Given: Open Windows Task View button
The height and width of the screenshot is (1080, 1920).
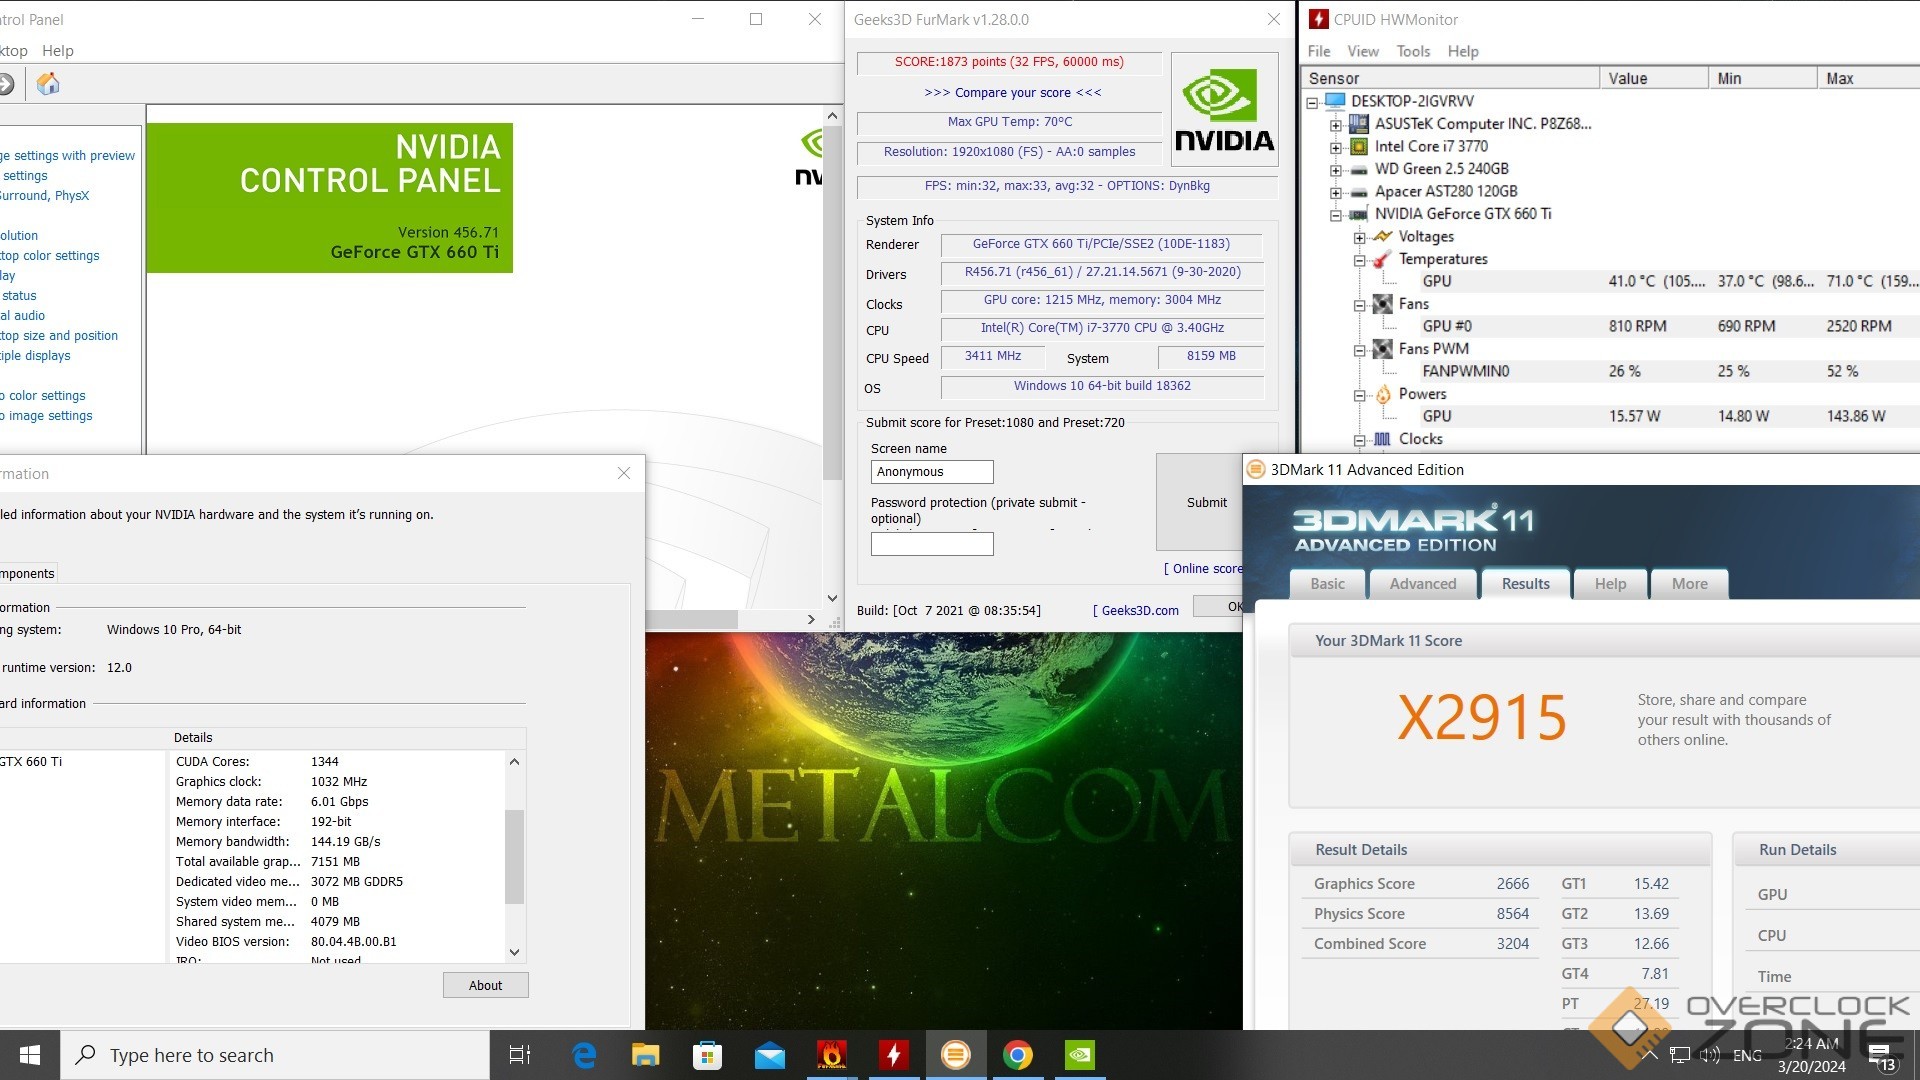Looking at the screenshot, I should pos(520,1055).
